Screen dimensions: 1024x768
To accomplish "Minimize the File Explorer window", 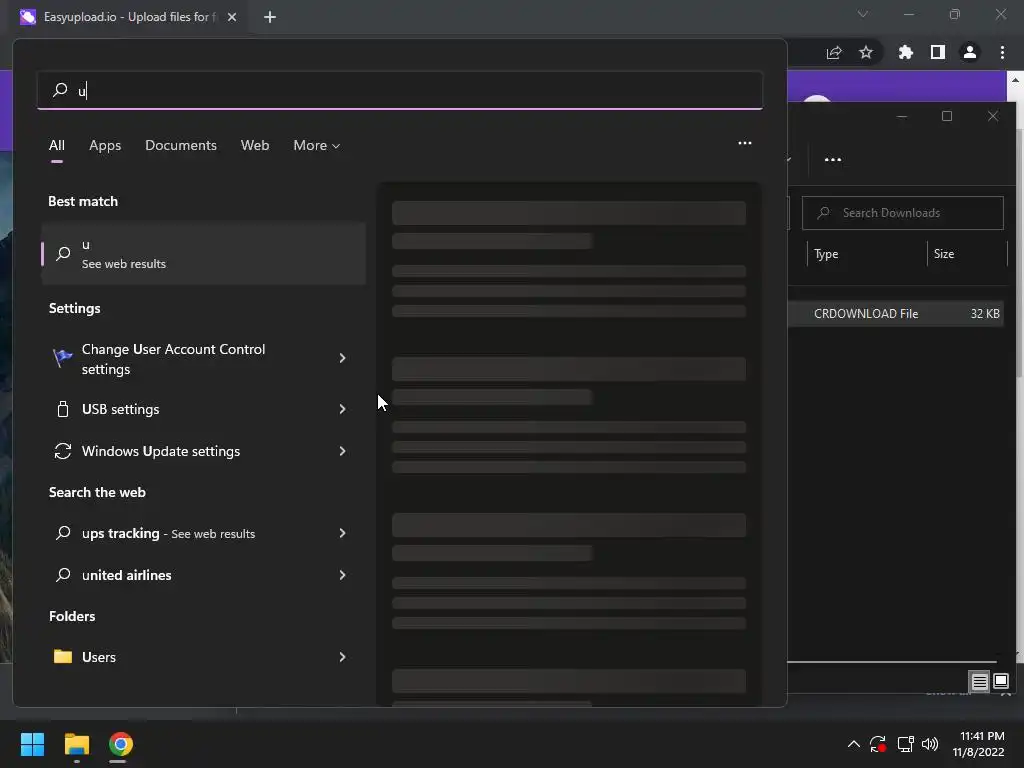I will (x=902, y=116).
